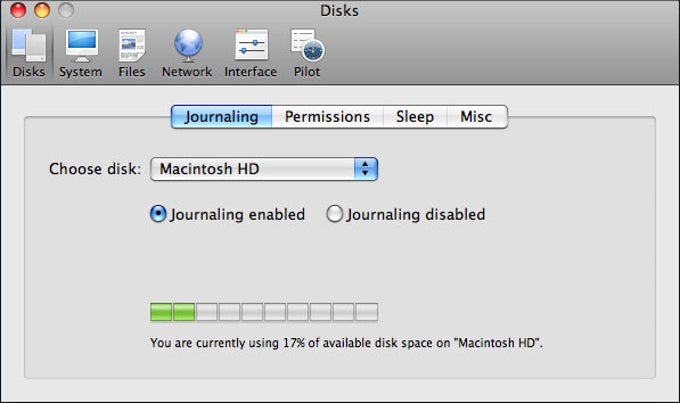Select the Interface sliders icon

[x=252, y=45]
